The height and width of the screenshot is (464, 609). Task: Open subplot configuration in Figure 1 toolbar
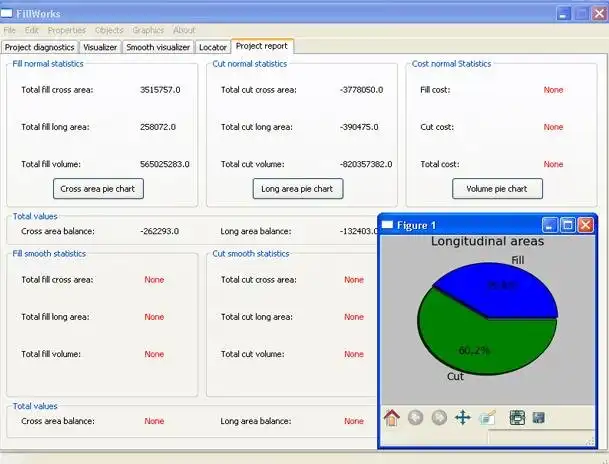(517, 418)
